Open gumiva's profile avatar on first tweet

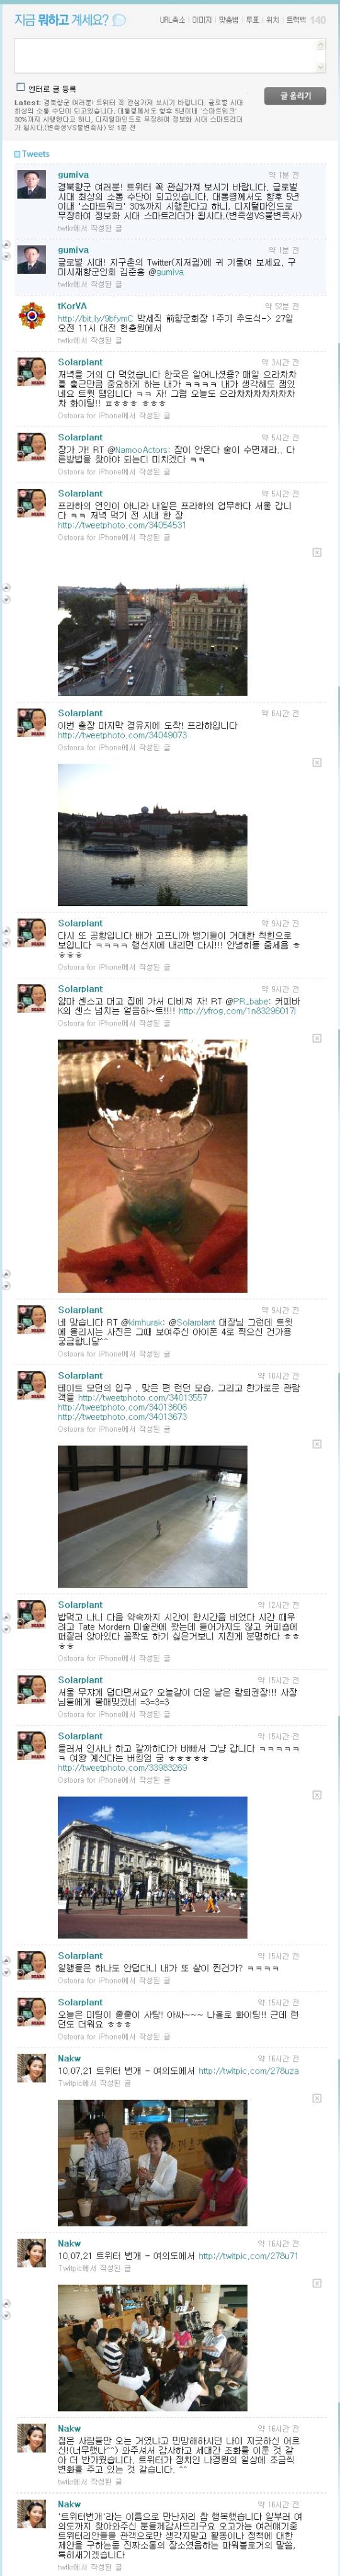32,185
